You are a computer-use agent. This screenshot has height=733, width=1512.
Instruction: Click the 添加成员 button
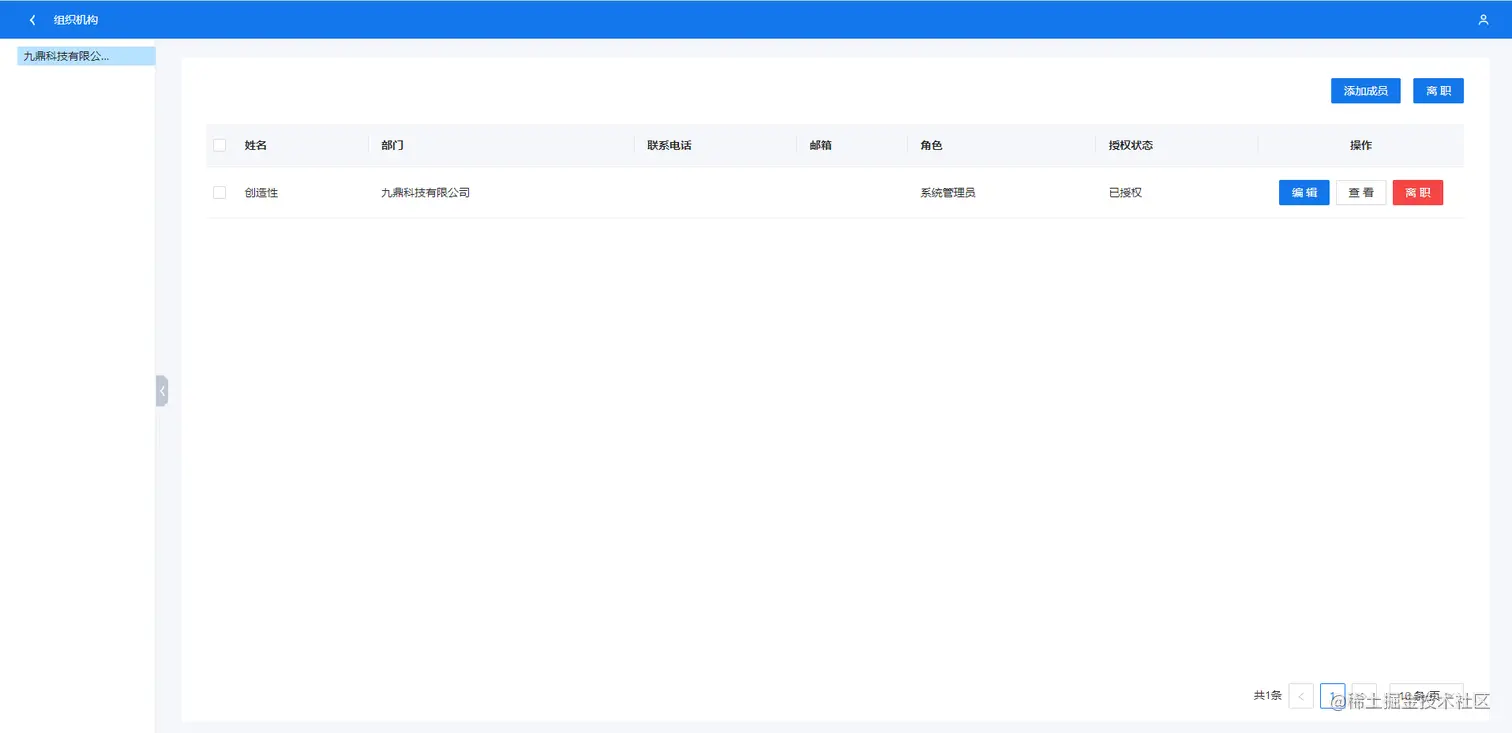1366,91
